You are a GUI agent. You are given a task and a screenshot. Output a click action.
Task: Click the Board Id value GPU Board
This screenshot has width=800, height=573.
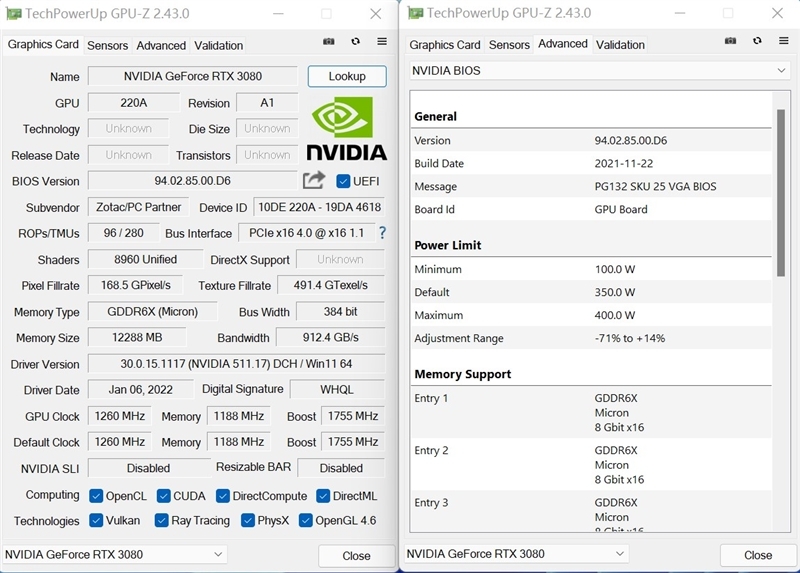tap(620, 210)
